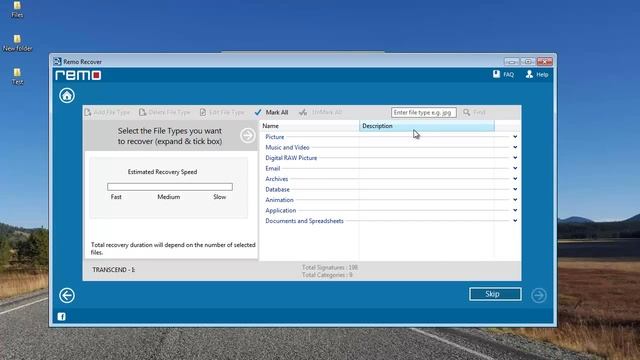
Task: Click the Total Categories count text
Action: (x=327, y=275)
